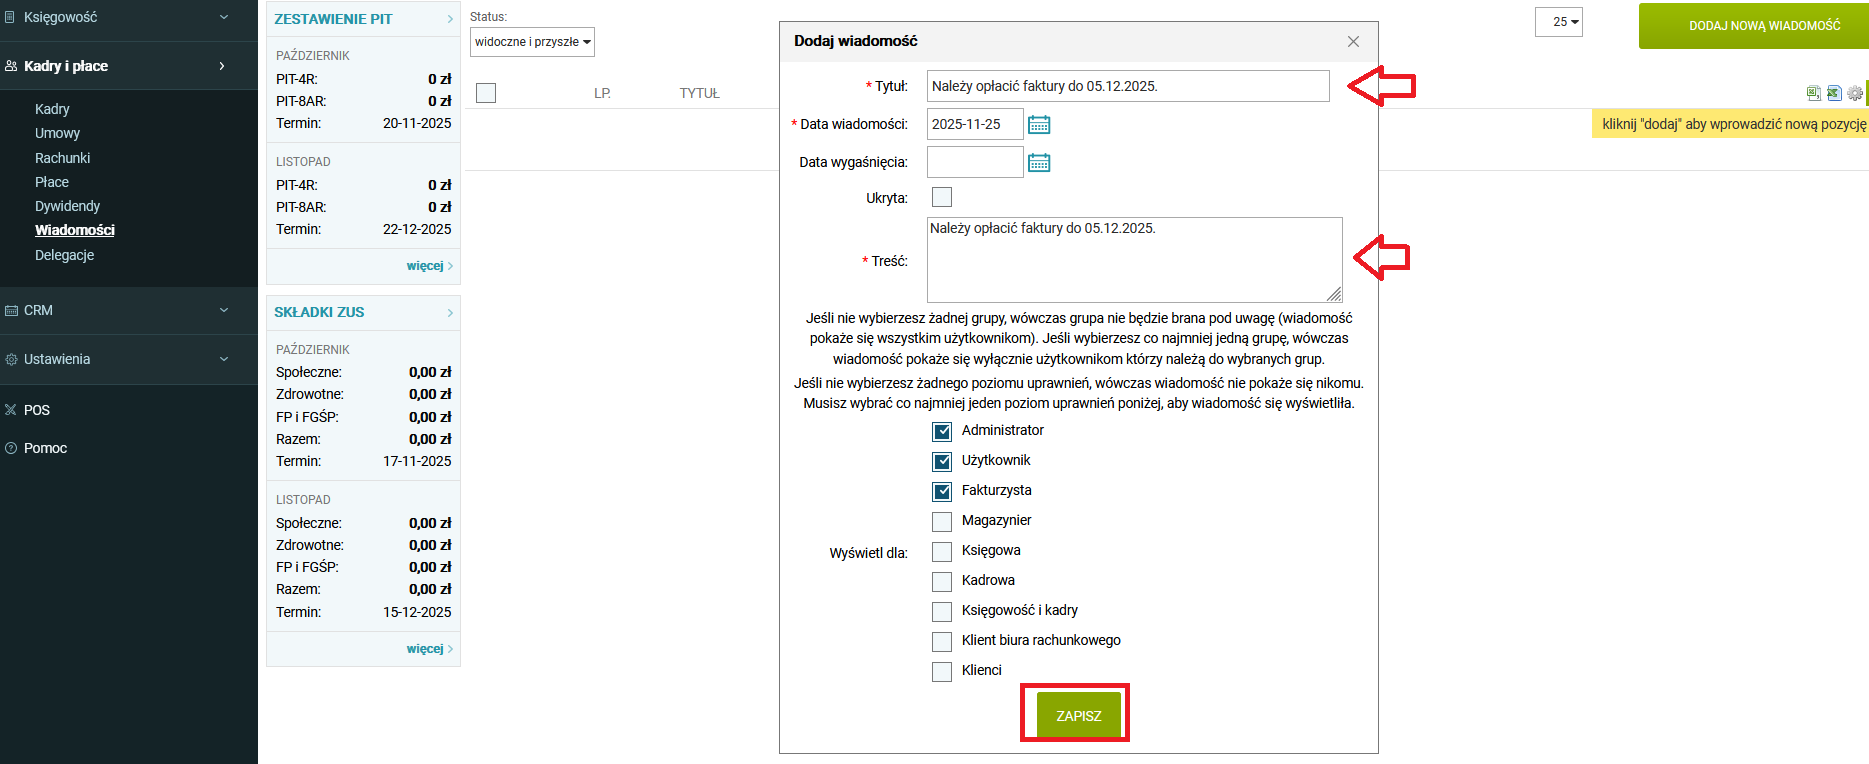Viewport: 1869px width, 764px height.
Task: Open the page size dropdown showing 25
Action: point(1558,22)
